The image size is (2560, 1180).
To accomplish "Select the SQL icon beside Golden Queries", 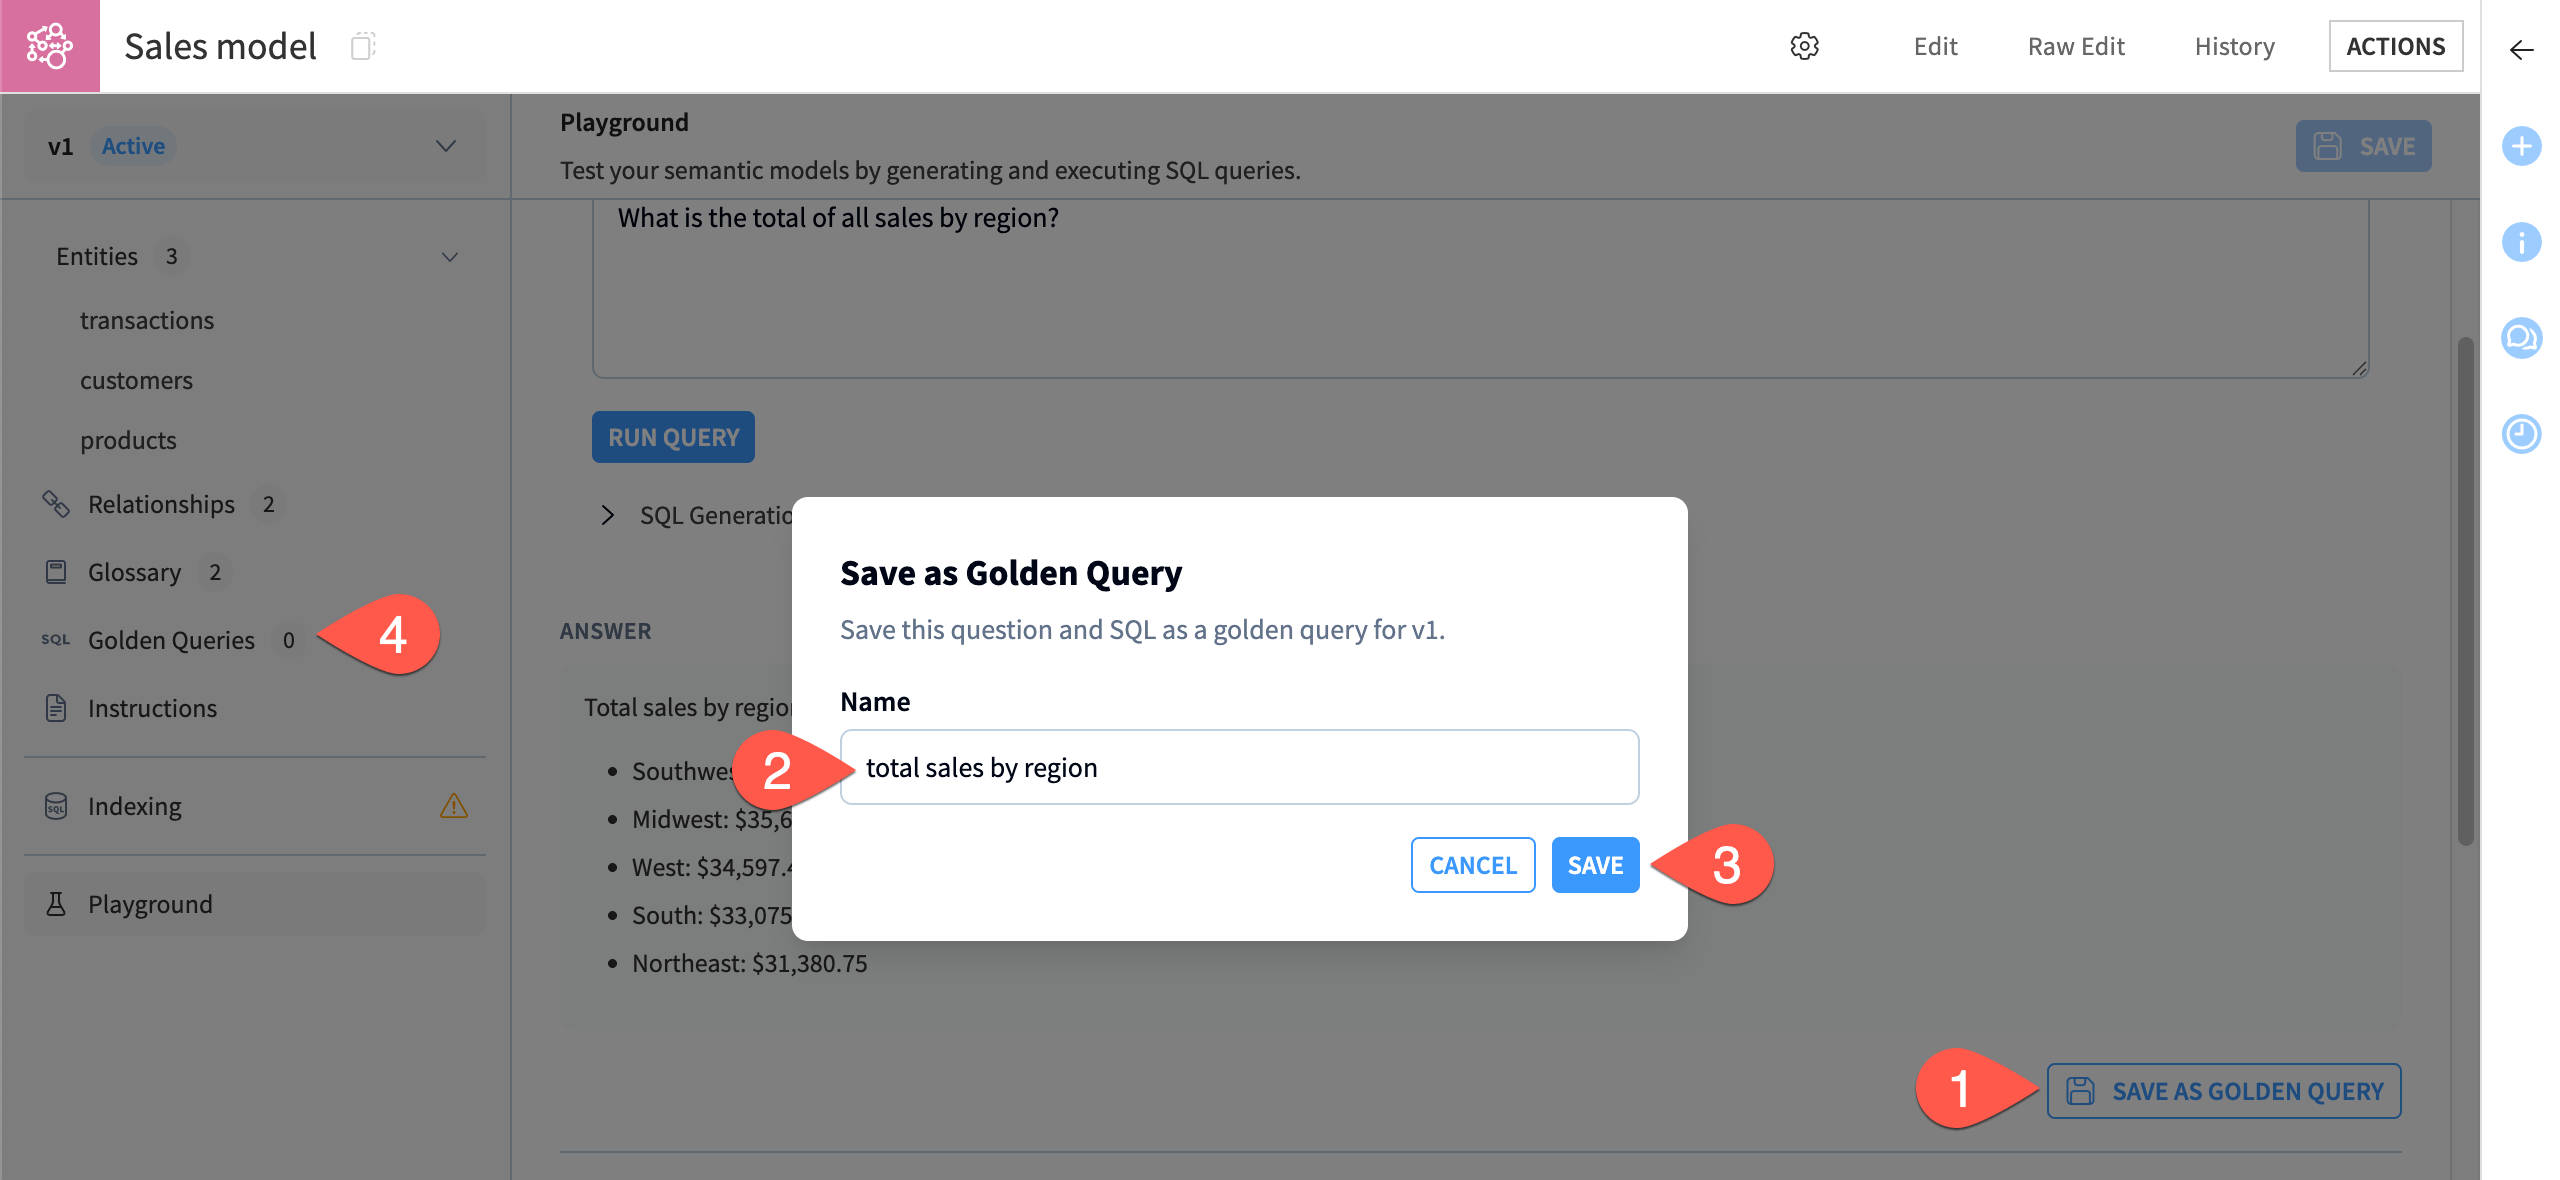I will click(55, 639).
